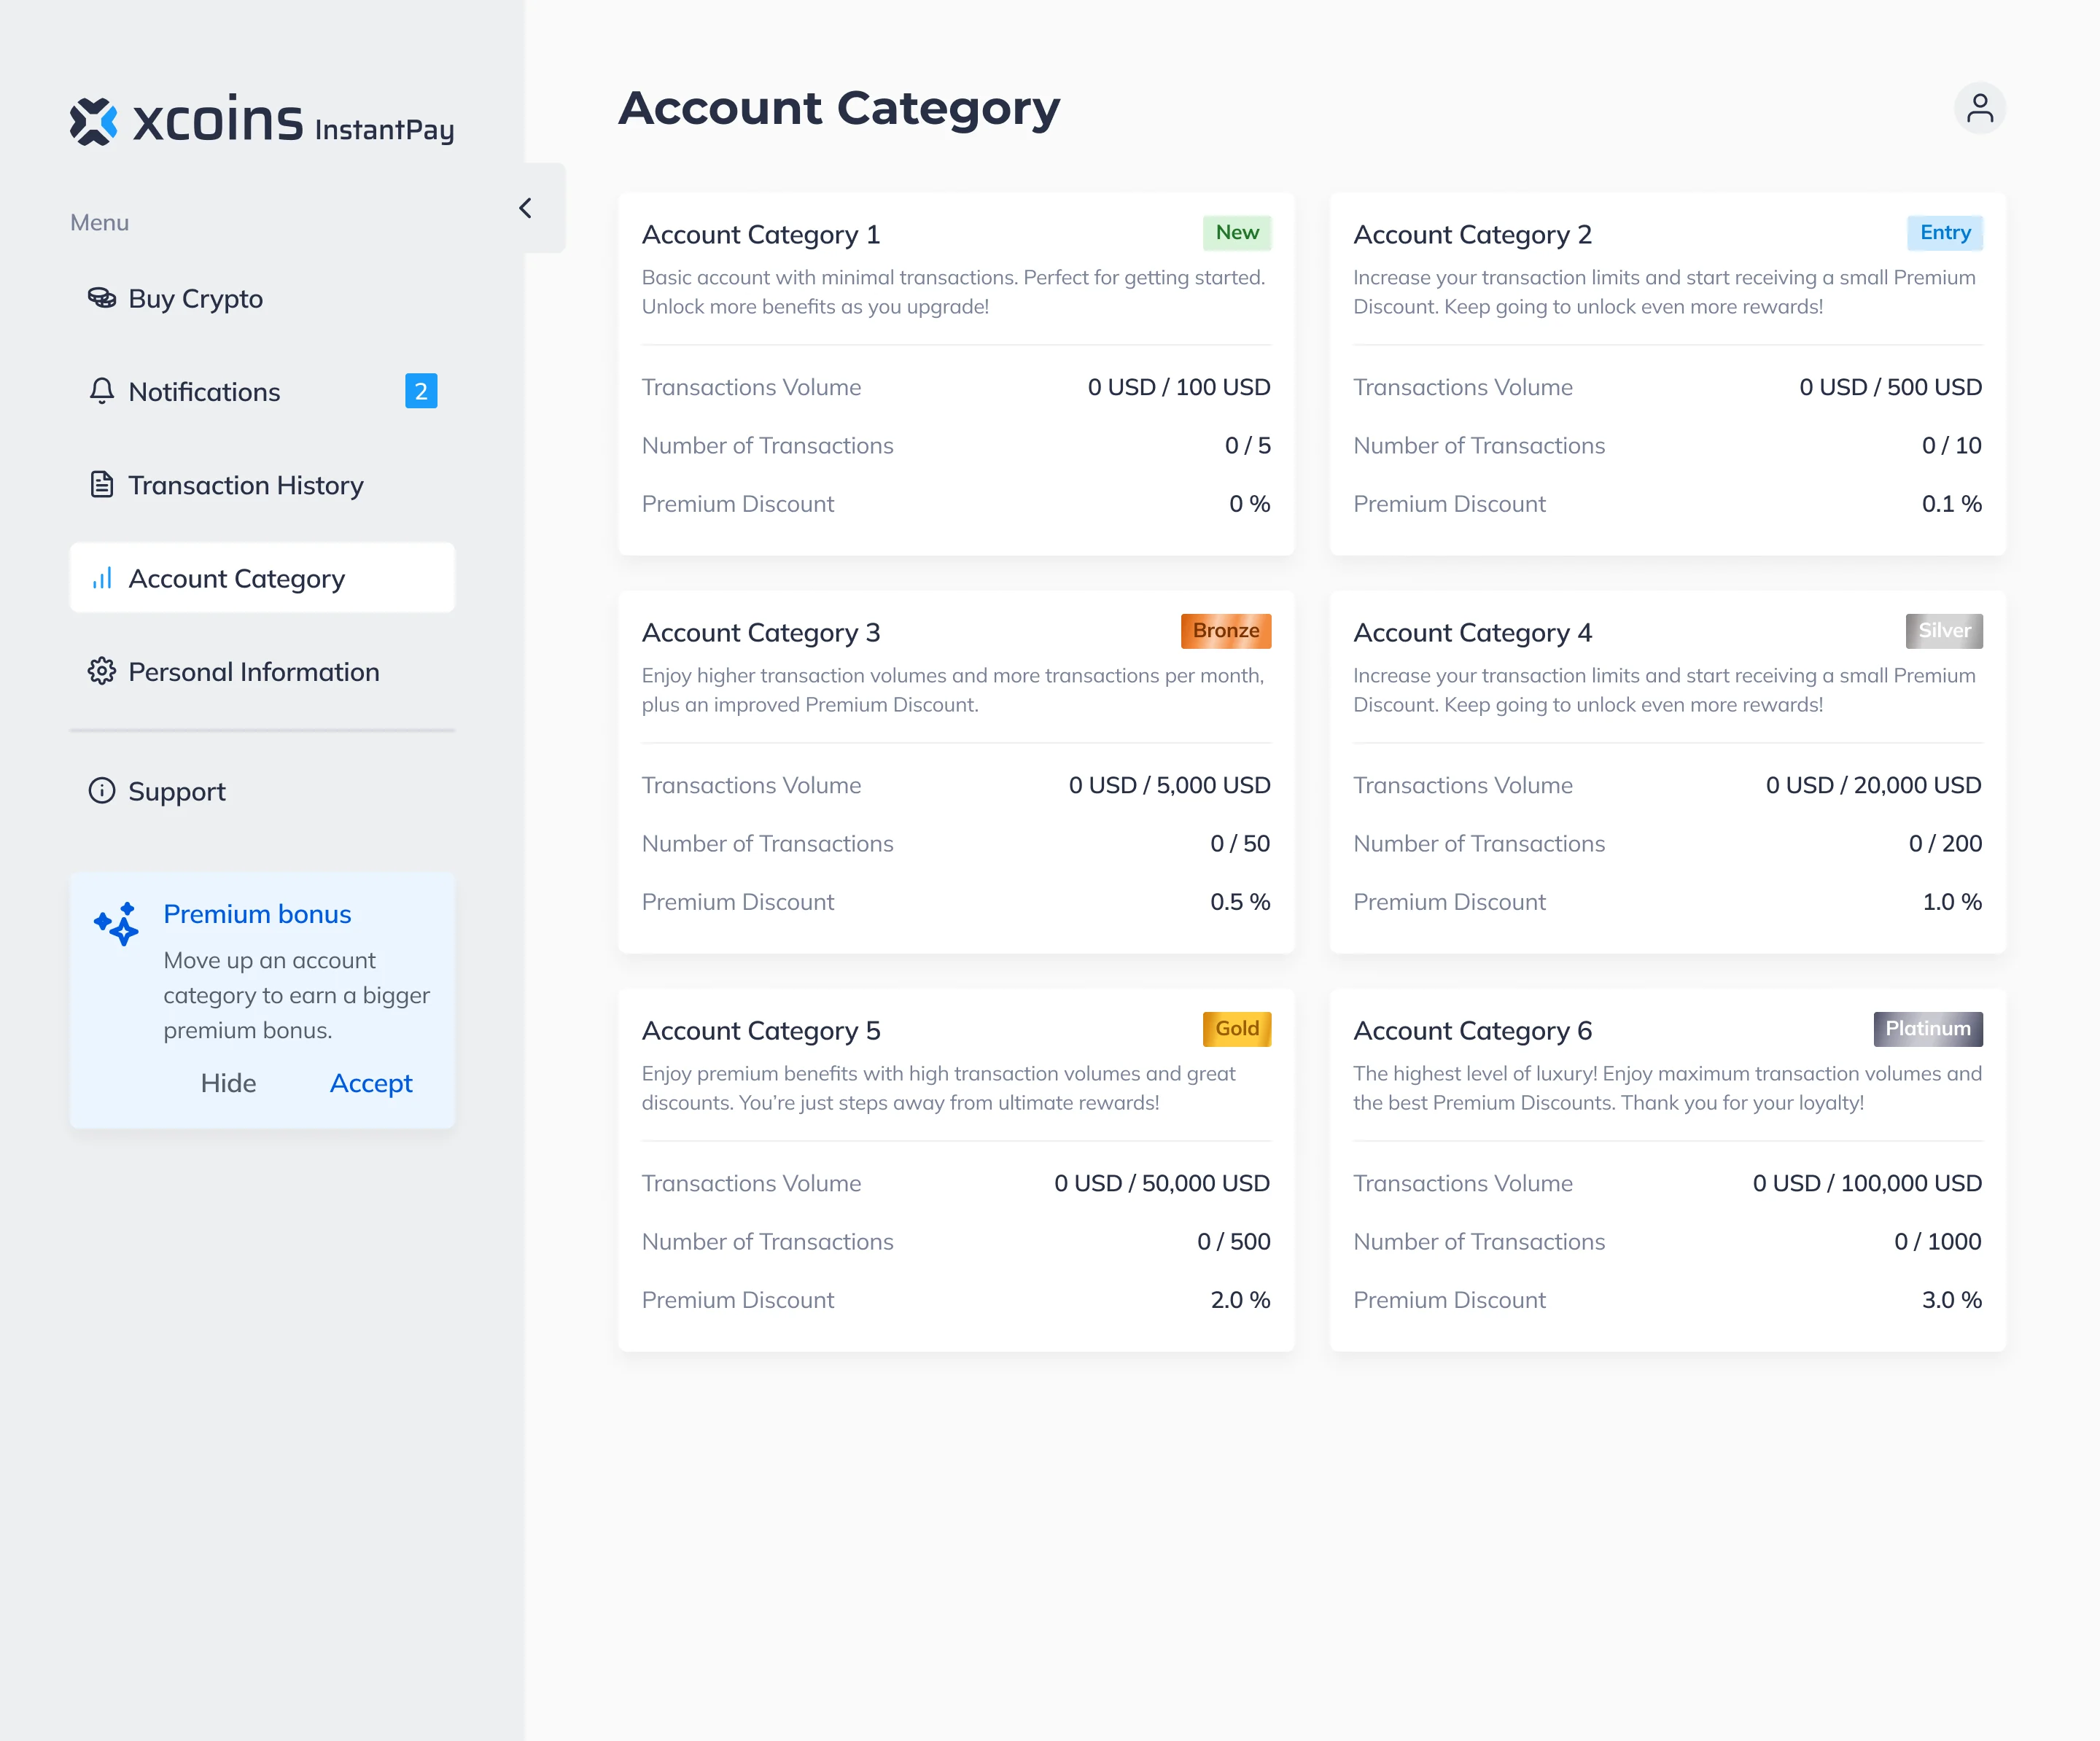This screenshot has height=1741, width=2100.
Task: Click the Premium bonus sparkle icon
Action: pyautogui.click(x=117, y=923)
